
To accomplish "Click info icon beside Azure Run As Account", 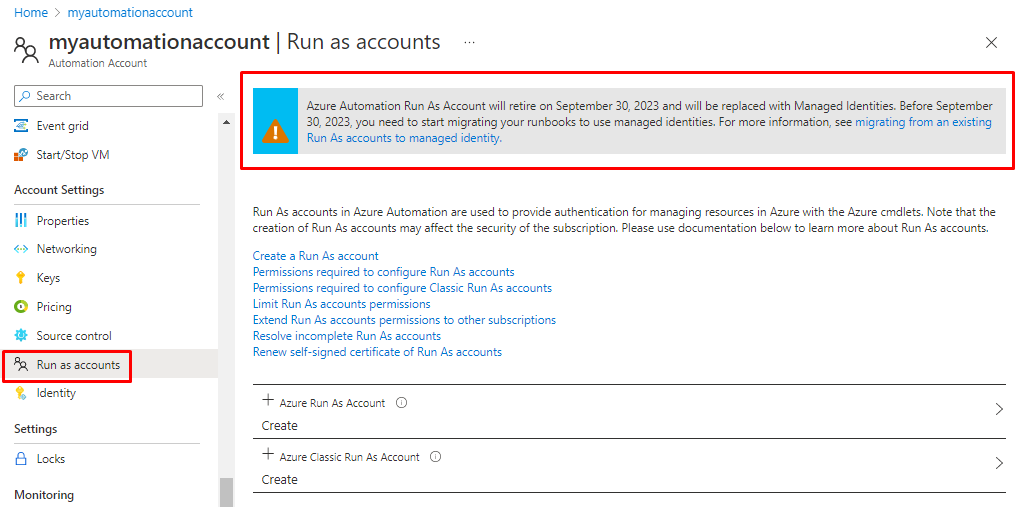I will (401, 403).
